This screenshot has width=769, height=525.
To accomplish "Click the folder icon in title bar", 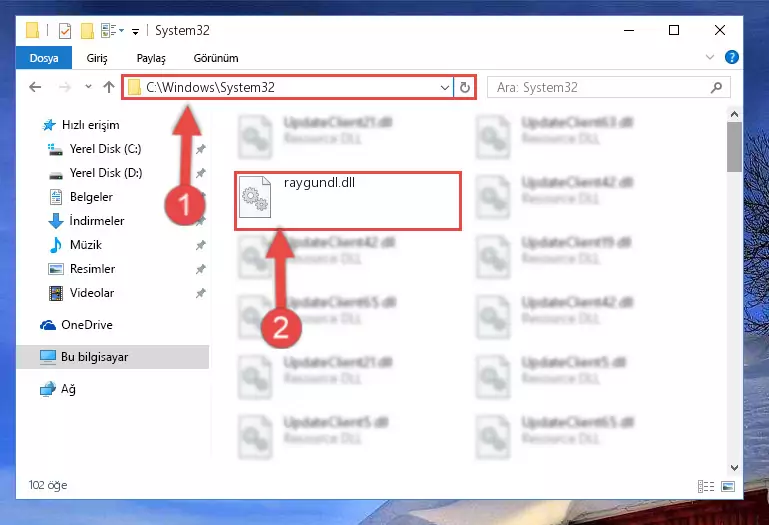I will [32, 30].
